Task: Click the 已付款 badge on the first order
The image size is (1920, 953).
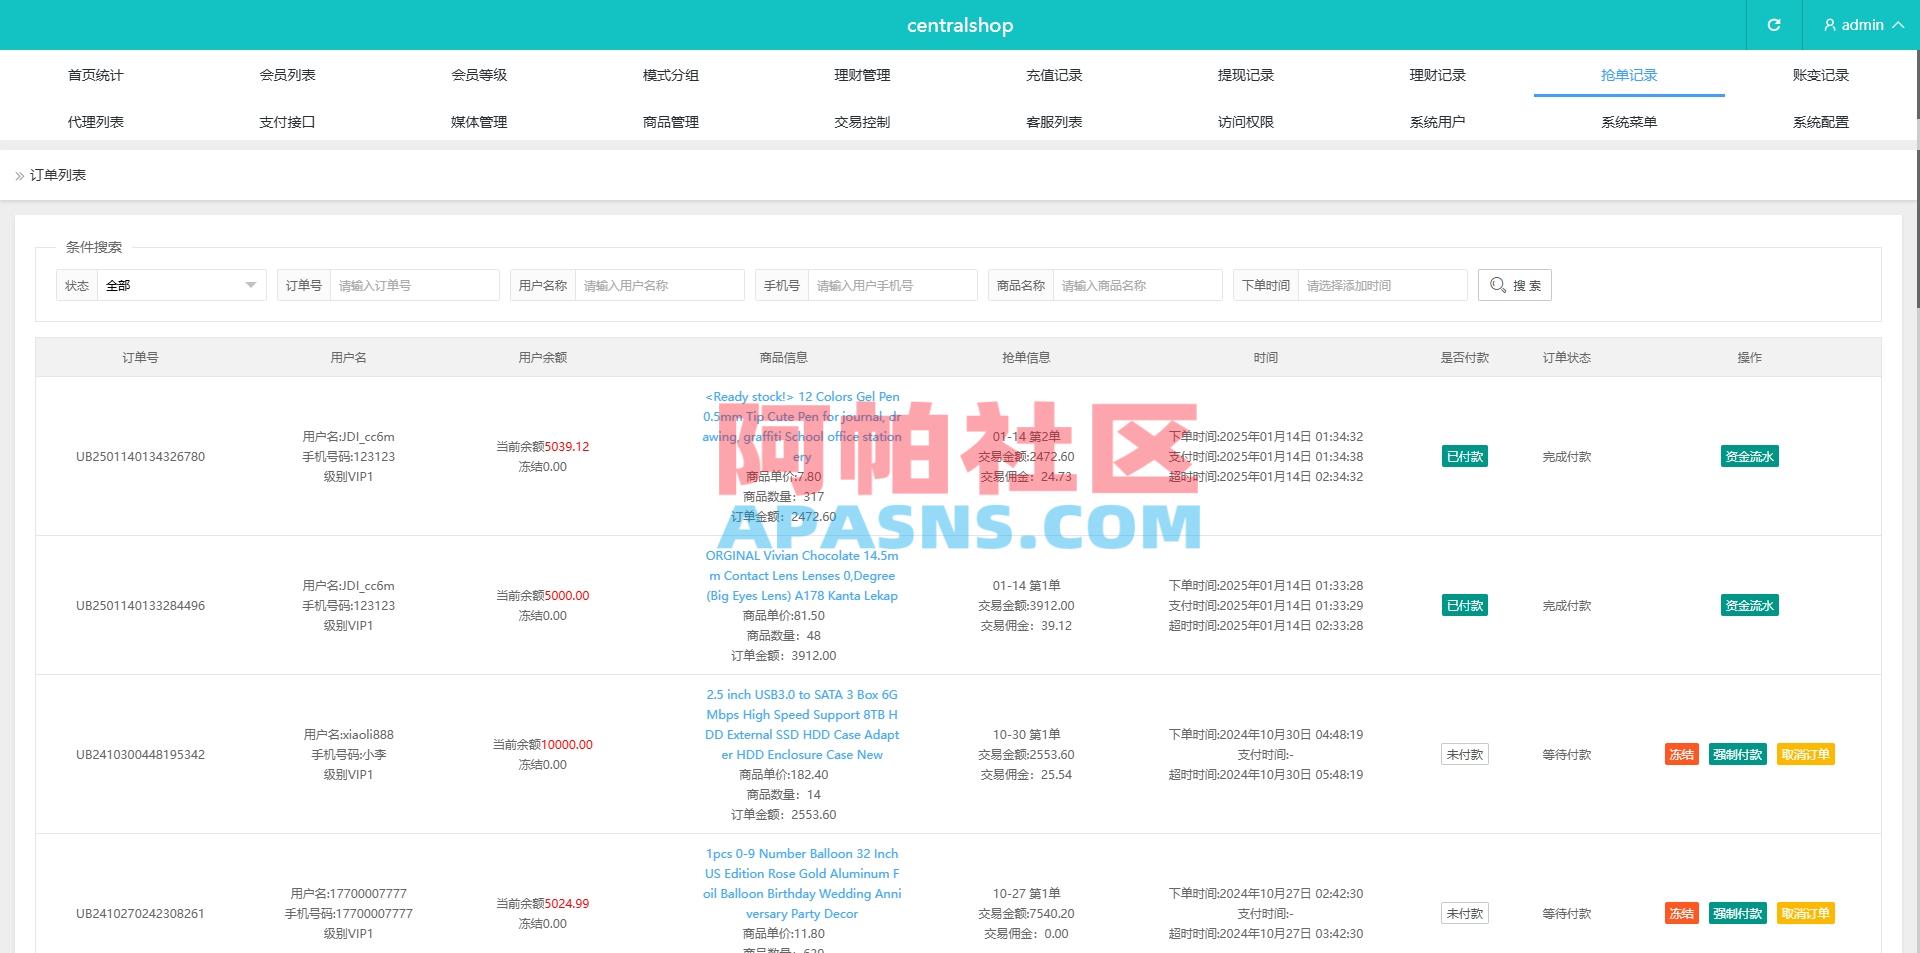Action: click(1464, 456)
